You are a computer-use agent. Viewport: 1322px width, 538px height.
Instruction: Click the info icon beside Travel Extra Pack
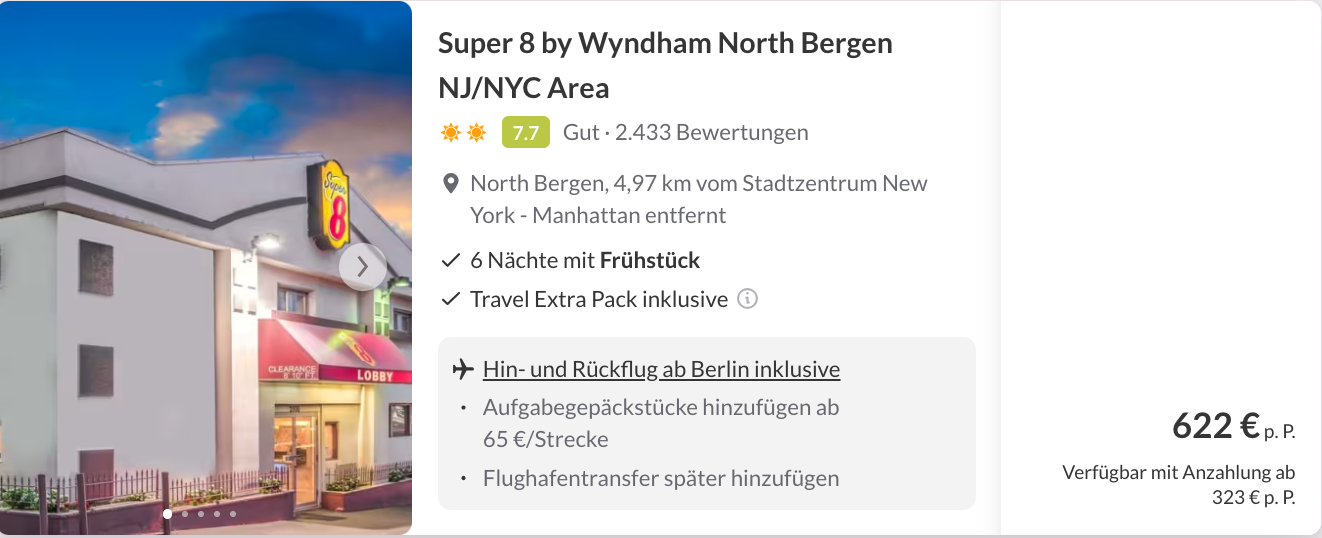(747, 299)
